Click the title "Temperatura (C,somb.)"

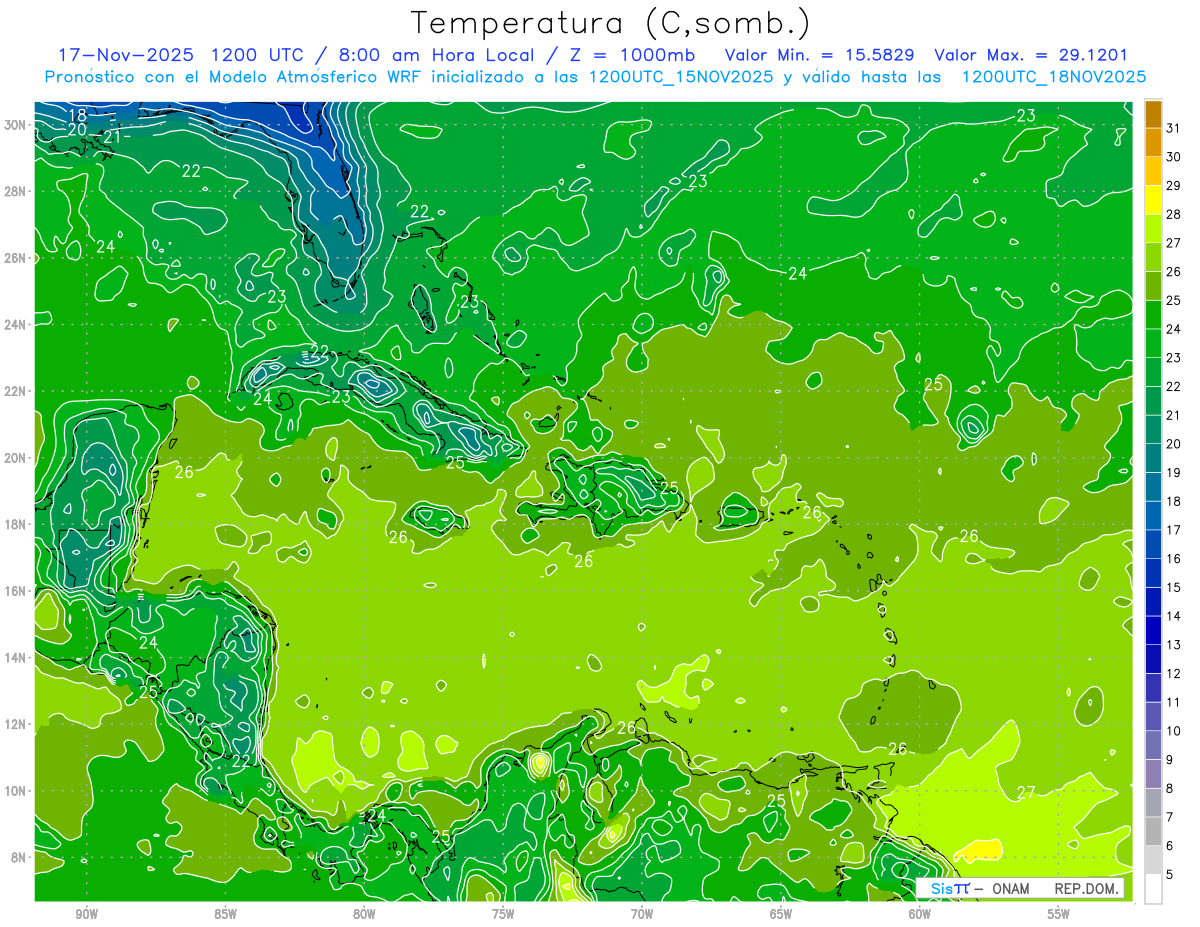click(610, 23)
